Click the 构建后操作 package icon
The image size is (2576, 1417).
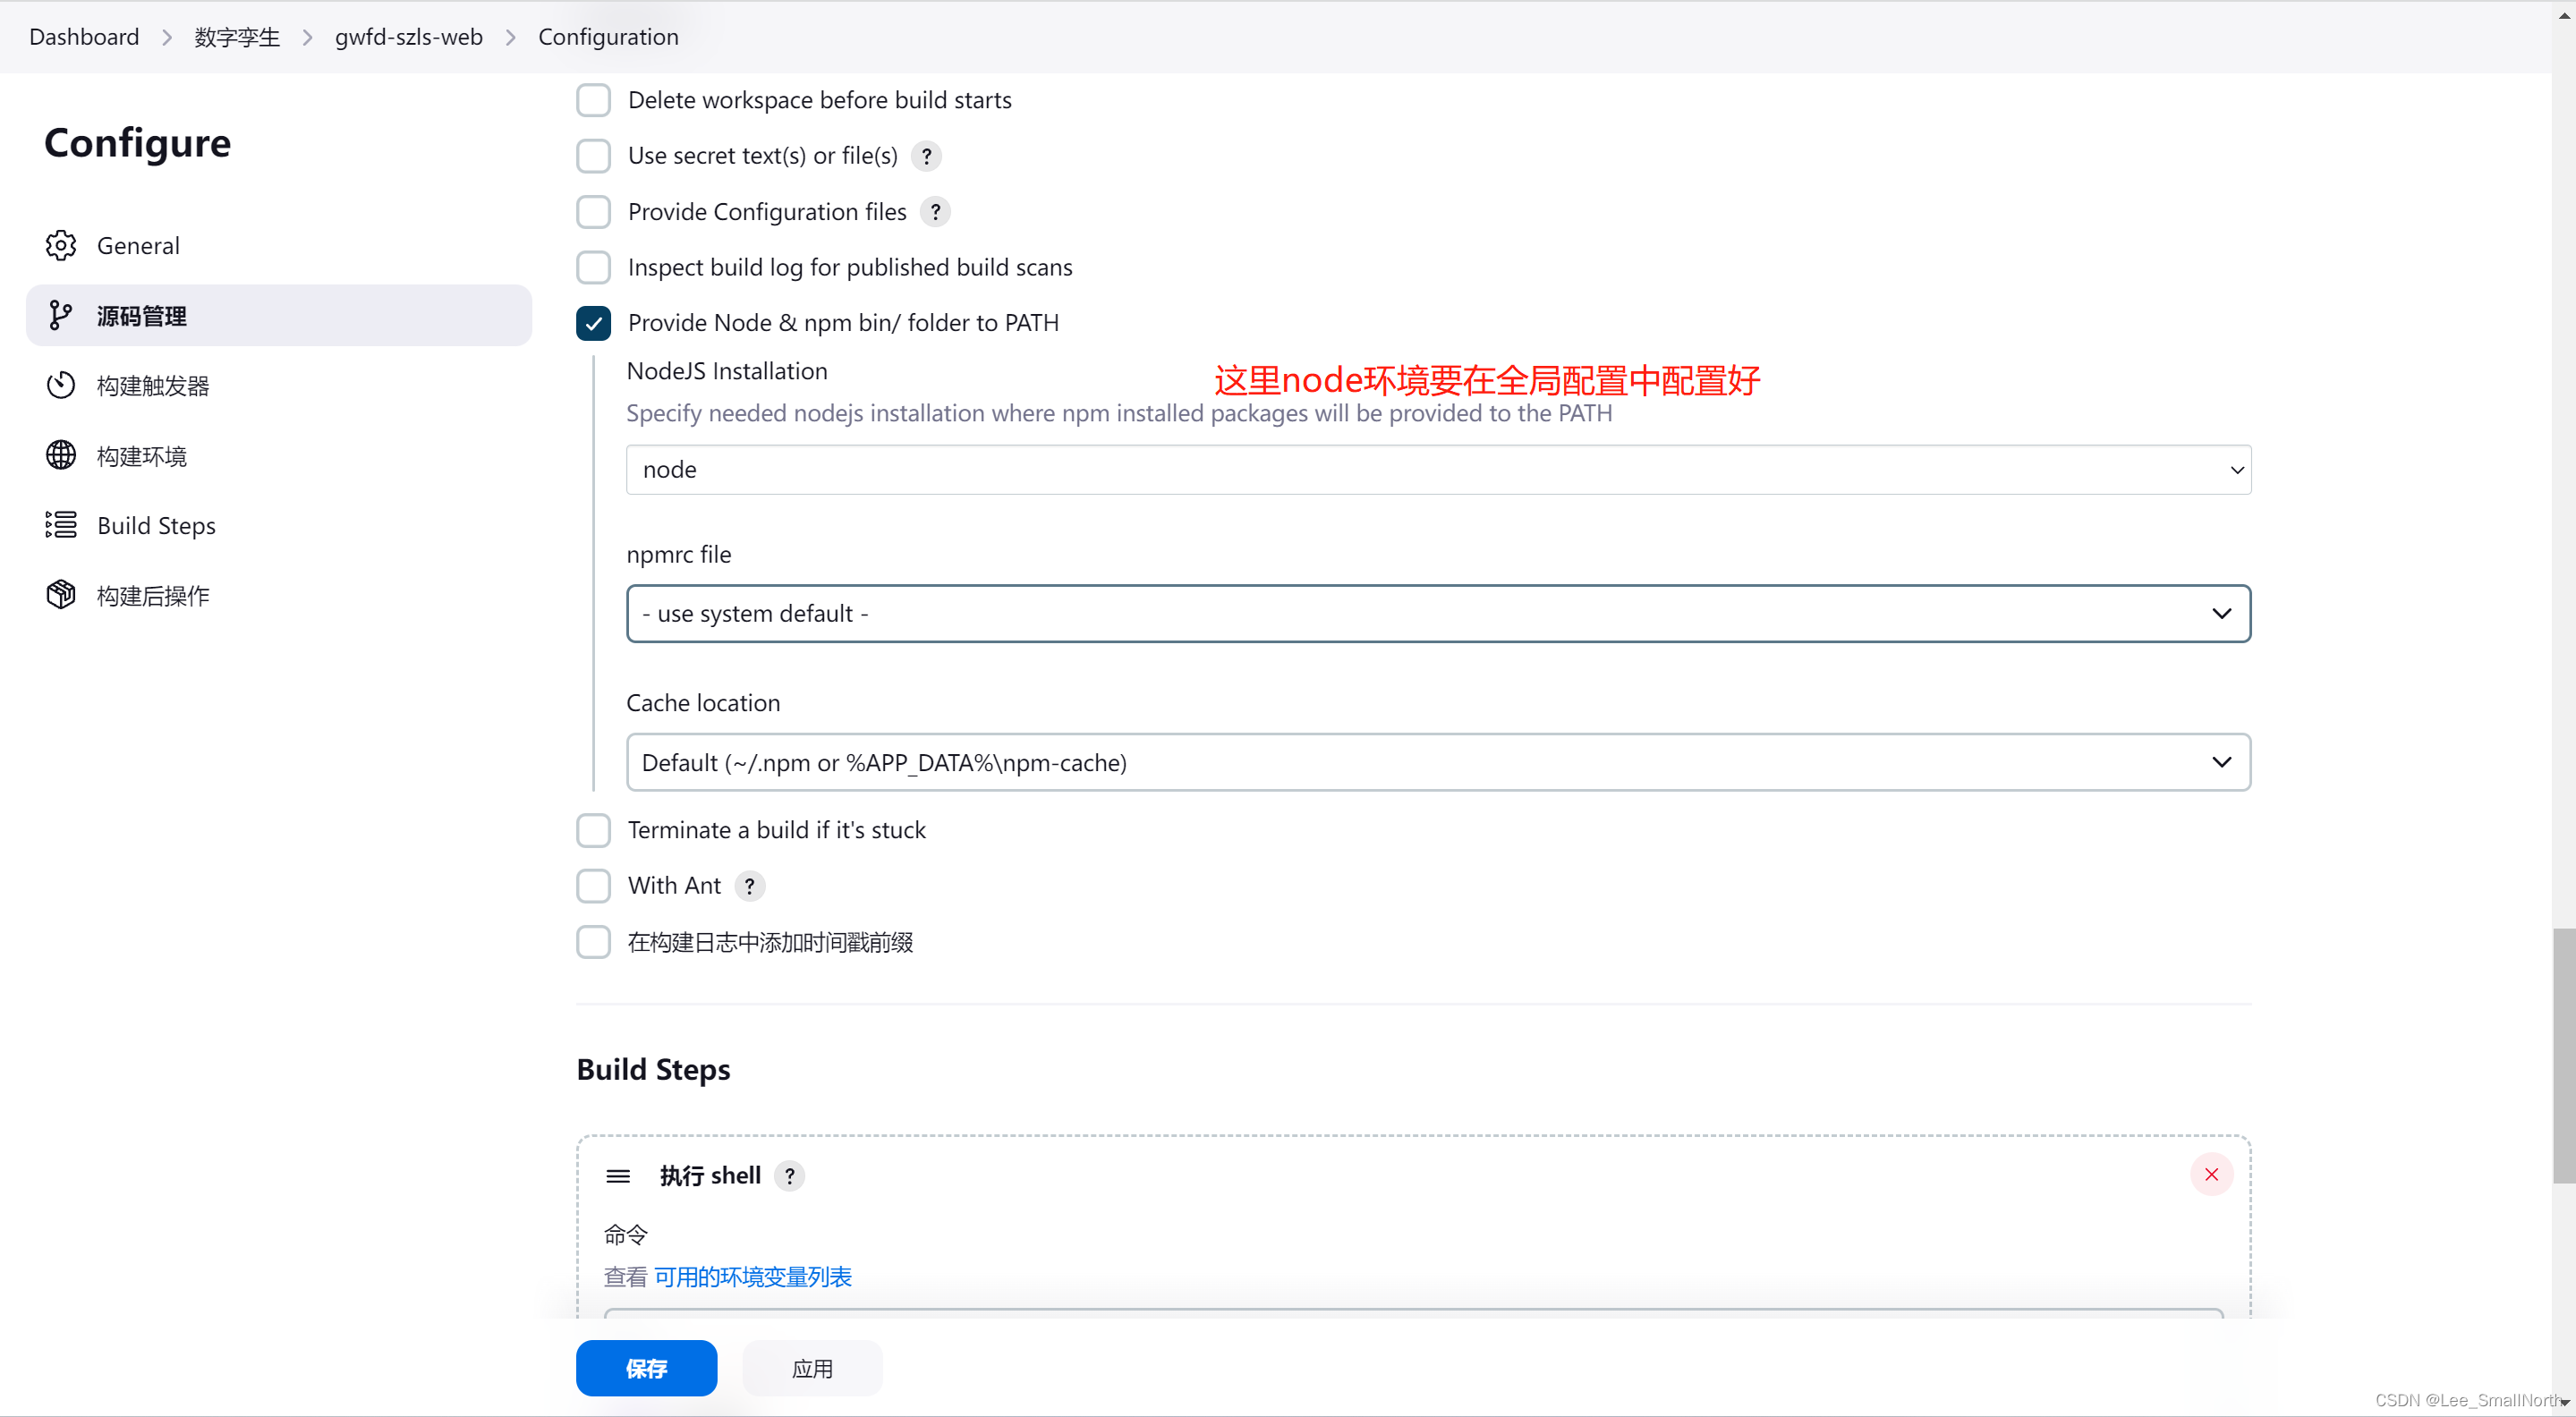tap(60, 594)
